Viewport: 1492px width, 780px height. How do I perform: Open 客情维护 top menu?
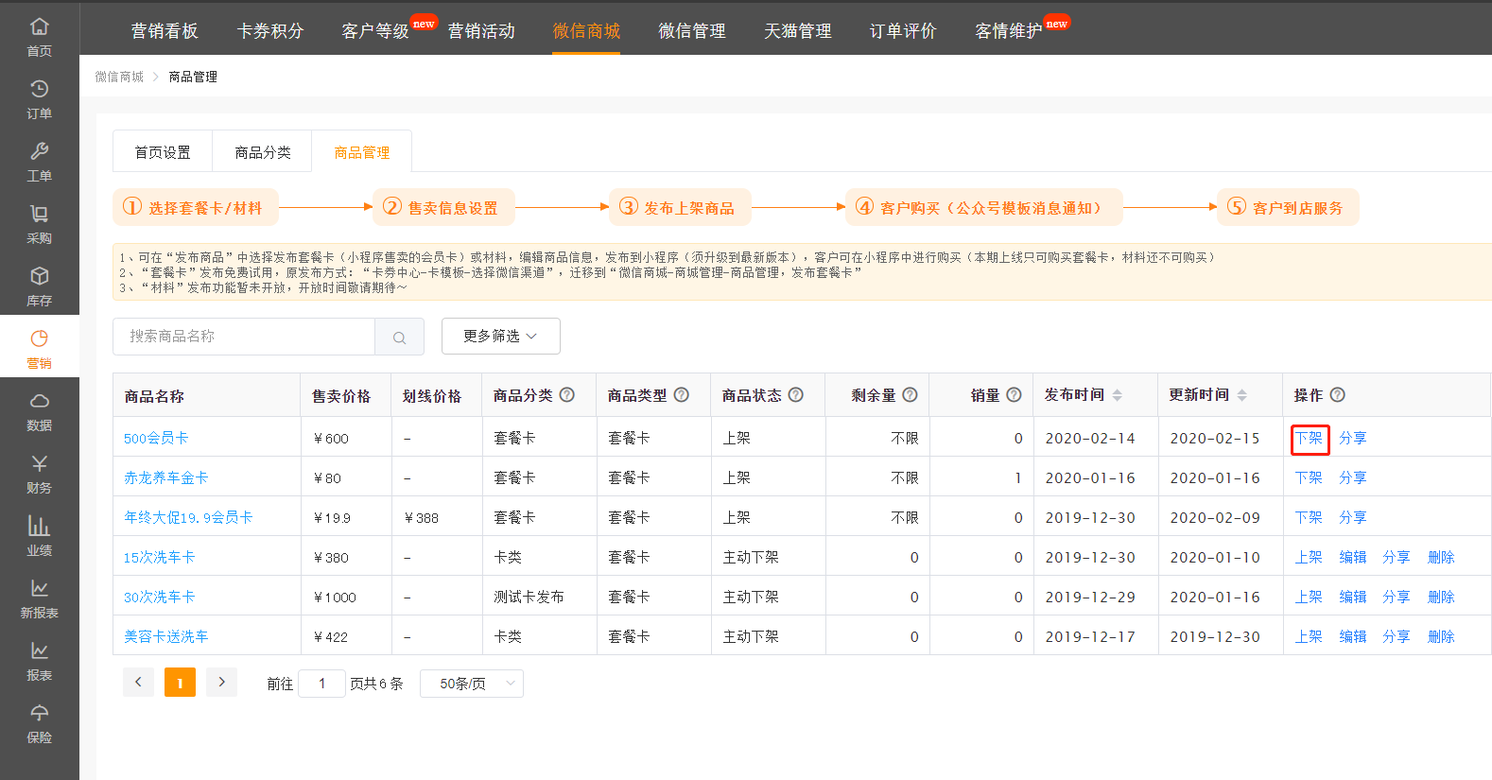(1009, 31)
